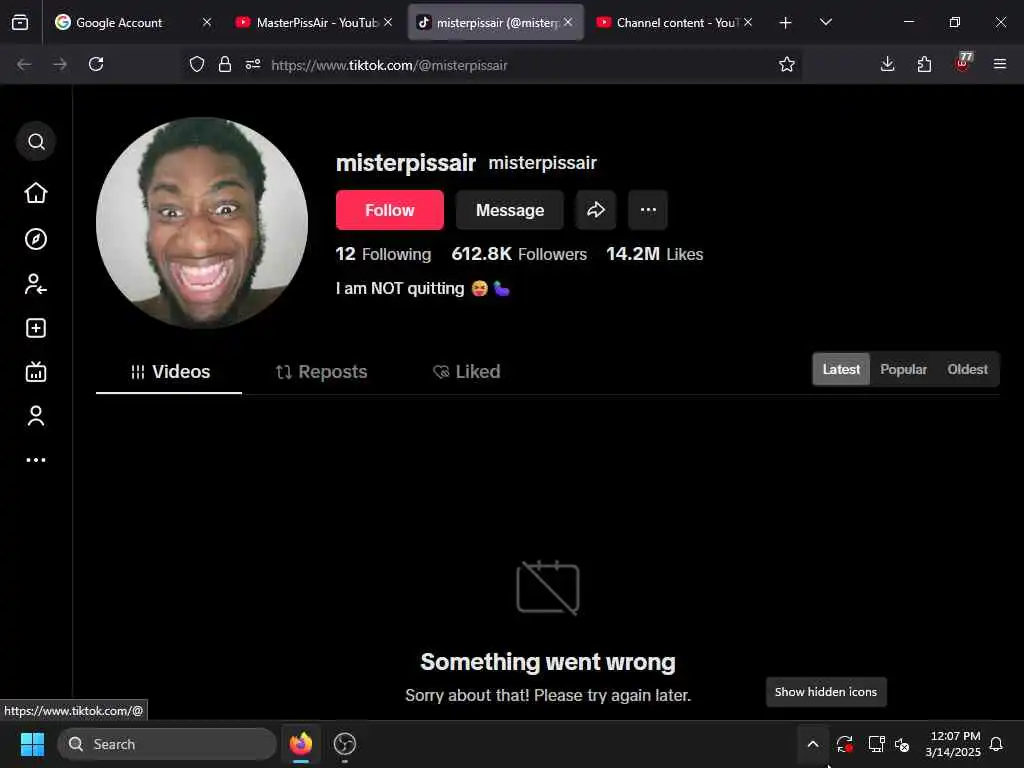Open the Windows Start menu

(x=32, y=744)
